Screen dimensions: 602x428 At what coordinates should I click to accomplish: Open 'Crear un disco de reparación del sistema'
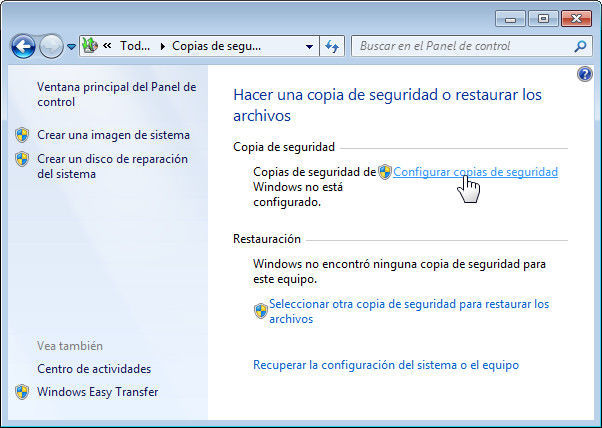pyautogui.click(x=112, y=167)
